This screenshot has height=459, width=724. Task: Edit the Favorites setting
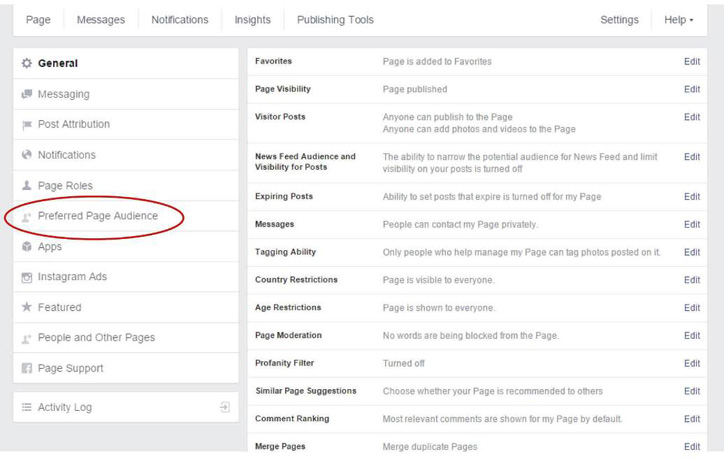click(692, 61)
